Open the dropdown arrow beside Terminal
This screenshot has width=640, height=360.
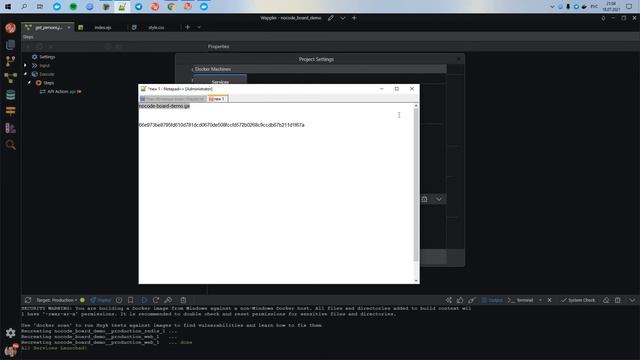tap(540, 300)
